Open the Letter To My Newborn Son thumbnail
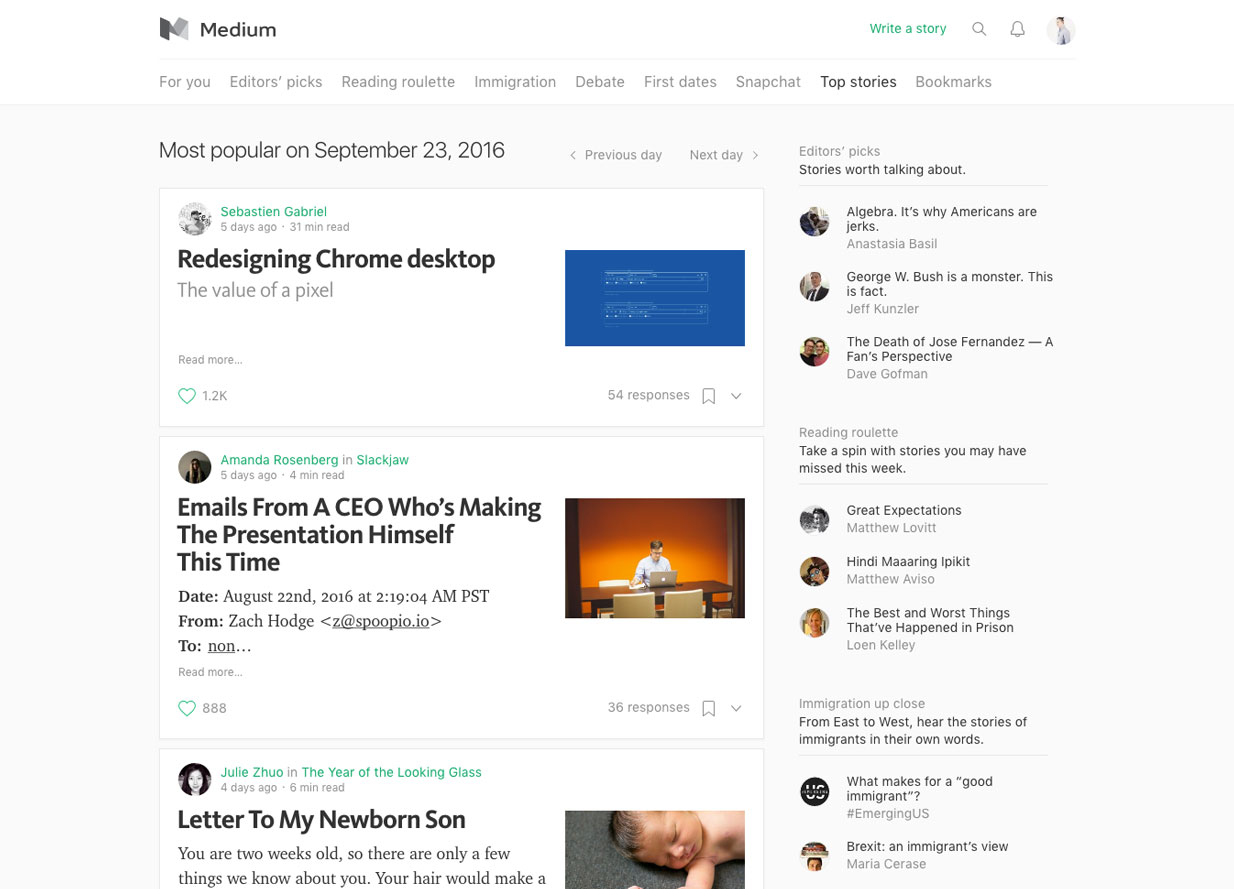The image size is (1234, 889). pos(655,850)
